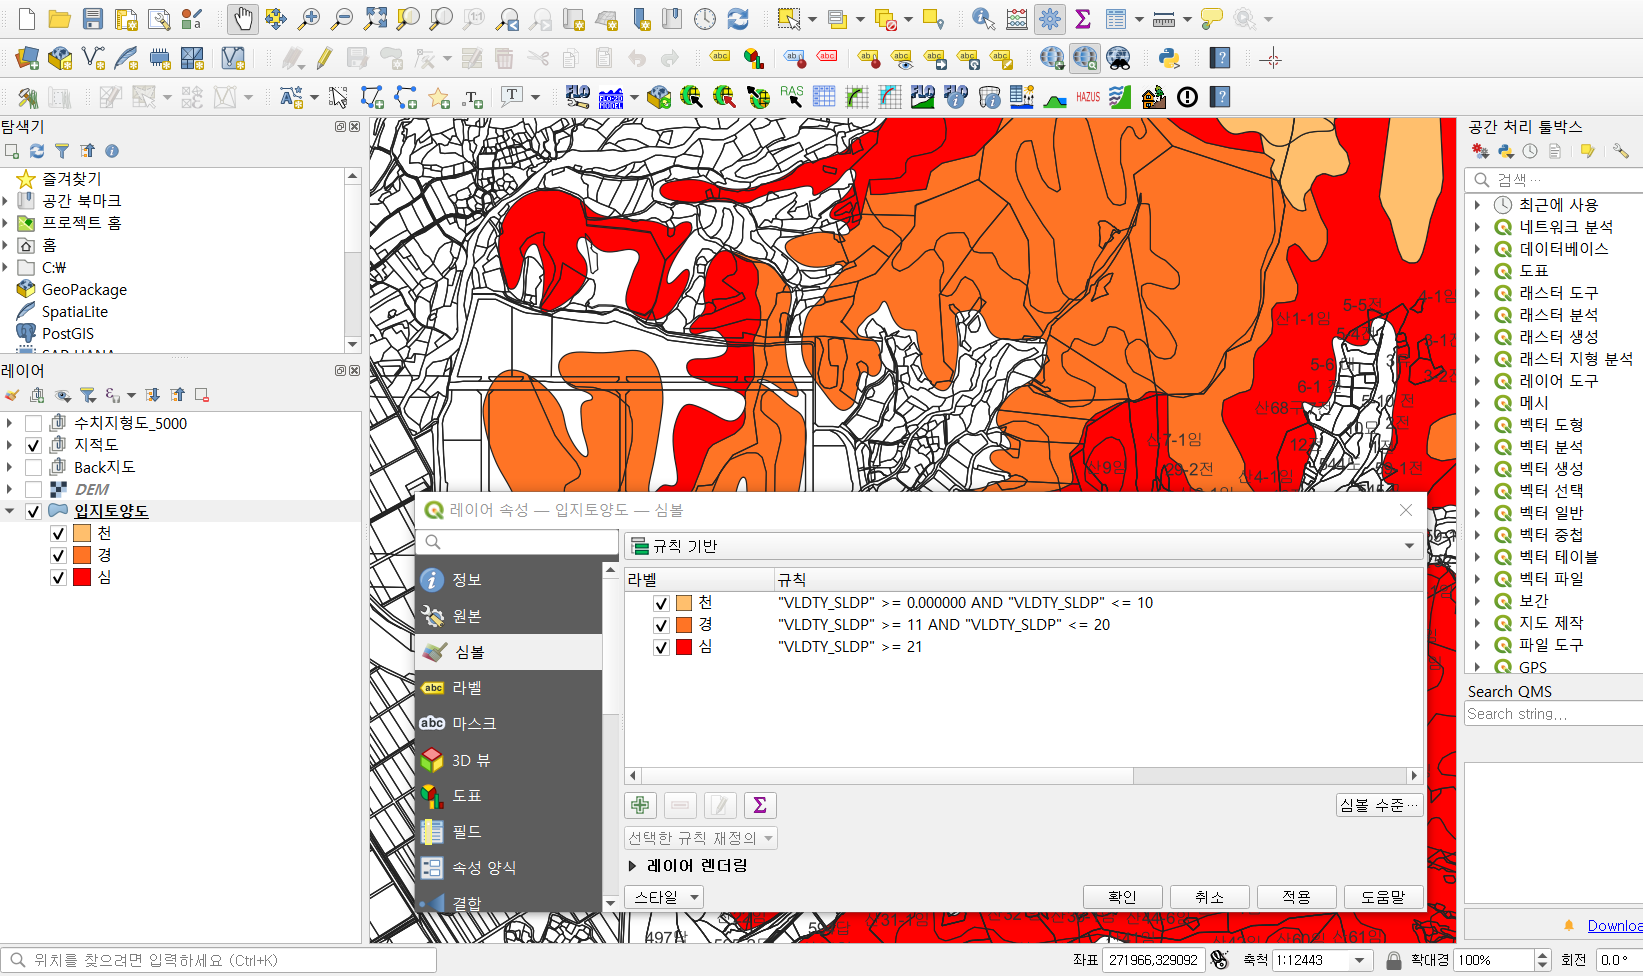Click the Identify Features tool
This screenshot has width=1643, height=976.
tap(983, 19)
